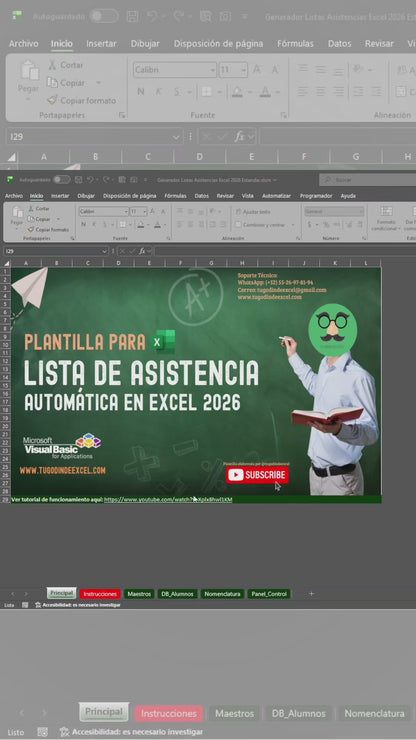This screenshot has height=740, width=416.
Task: Decrease font size with smaller A in enlarged ribbon
Action: [x=274, y=70]
